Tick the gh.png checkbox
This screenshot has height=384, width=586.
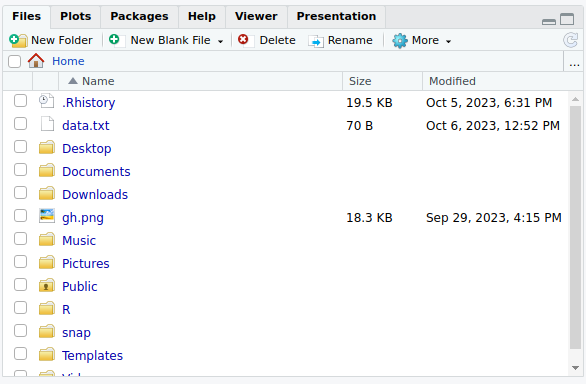[x=20, y=216]
